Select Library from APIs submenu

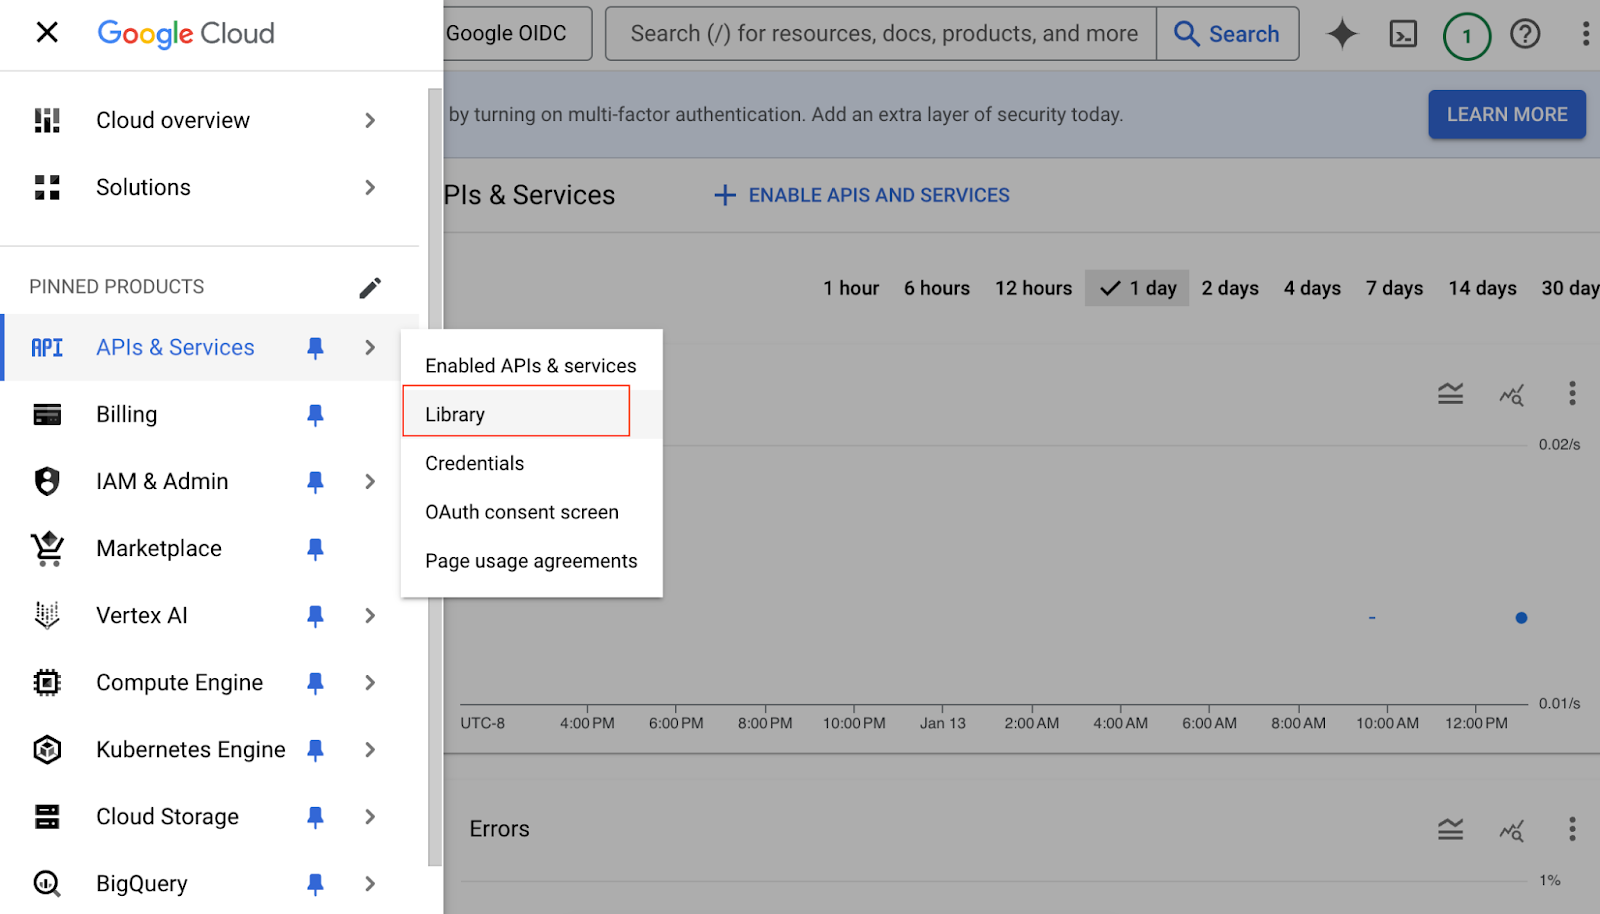[x=455, y=414]
